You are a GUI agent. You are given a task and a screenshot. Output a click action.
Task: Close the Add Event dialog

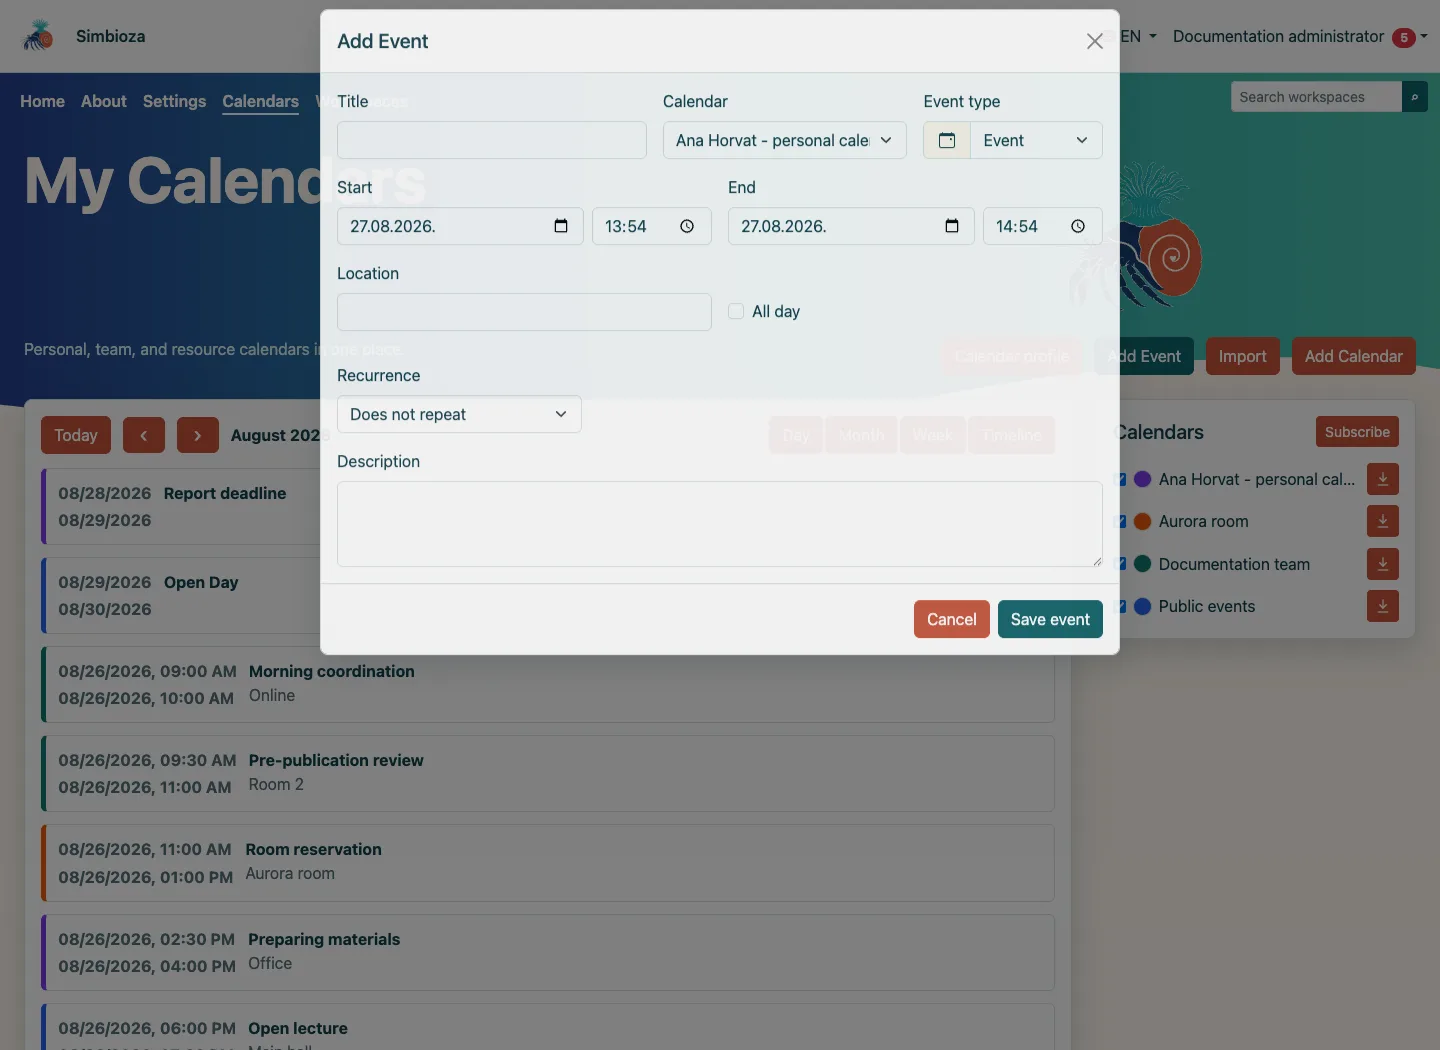click(1095, 41)
